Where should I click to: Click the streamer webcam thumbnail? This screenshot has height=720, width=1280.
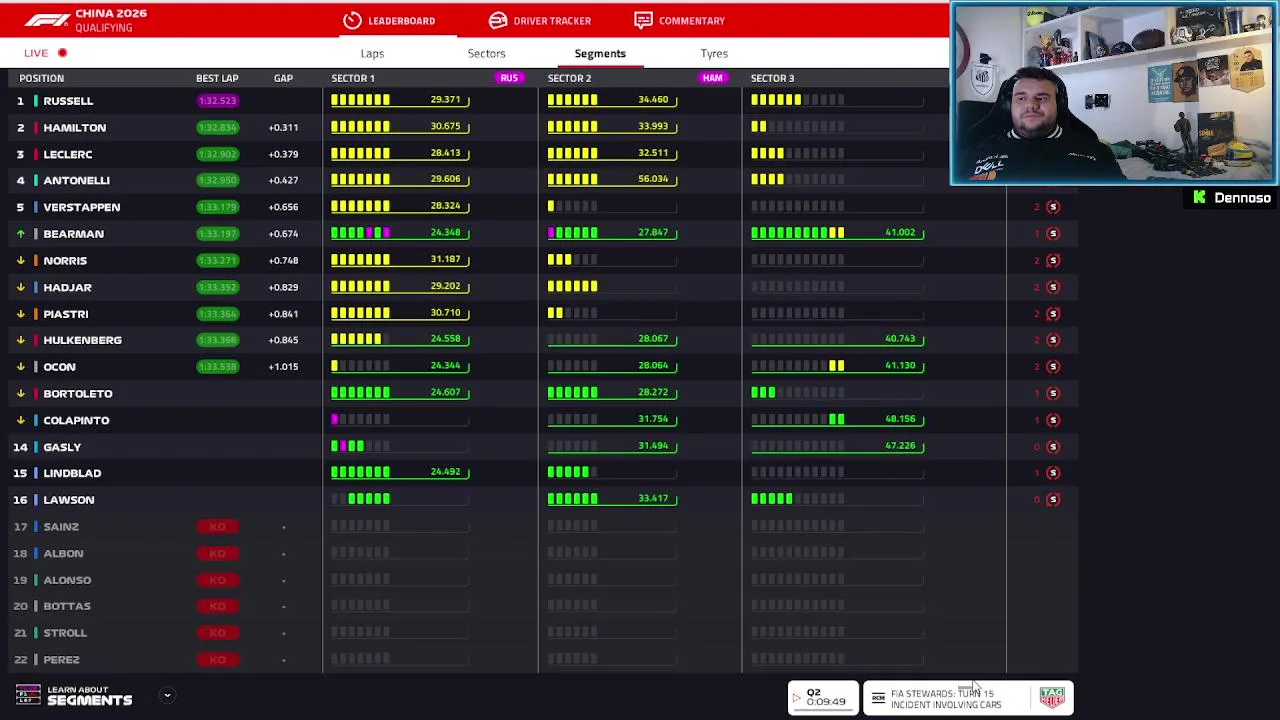(1114, 95)
